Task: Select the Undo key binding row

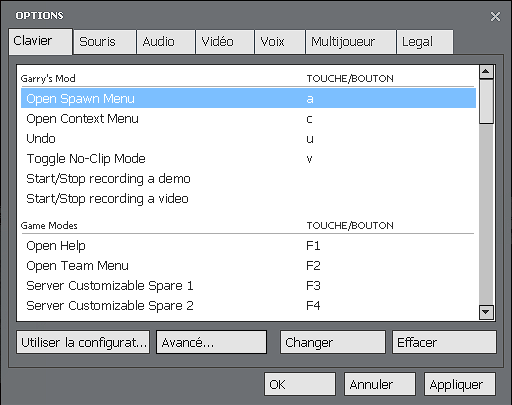Action: 248,139
